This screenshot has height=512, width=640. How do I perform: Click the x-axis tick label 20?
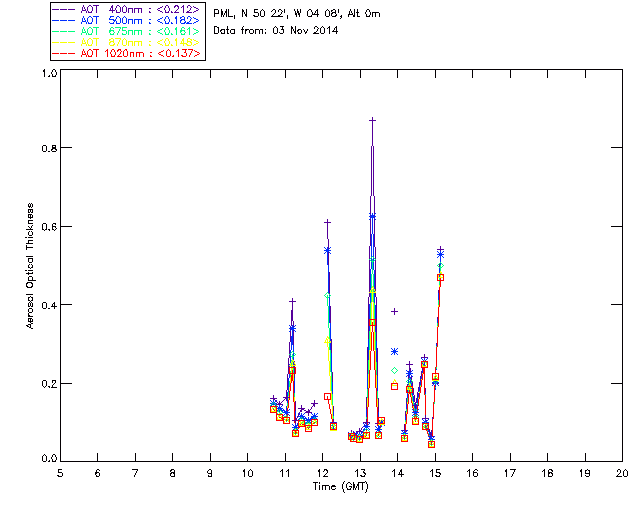622,473
